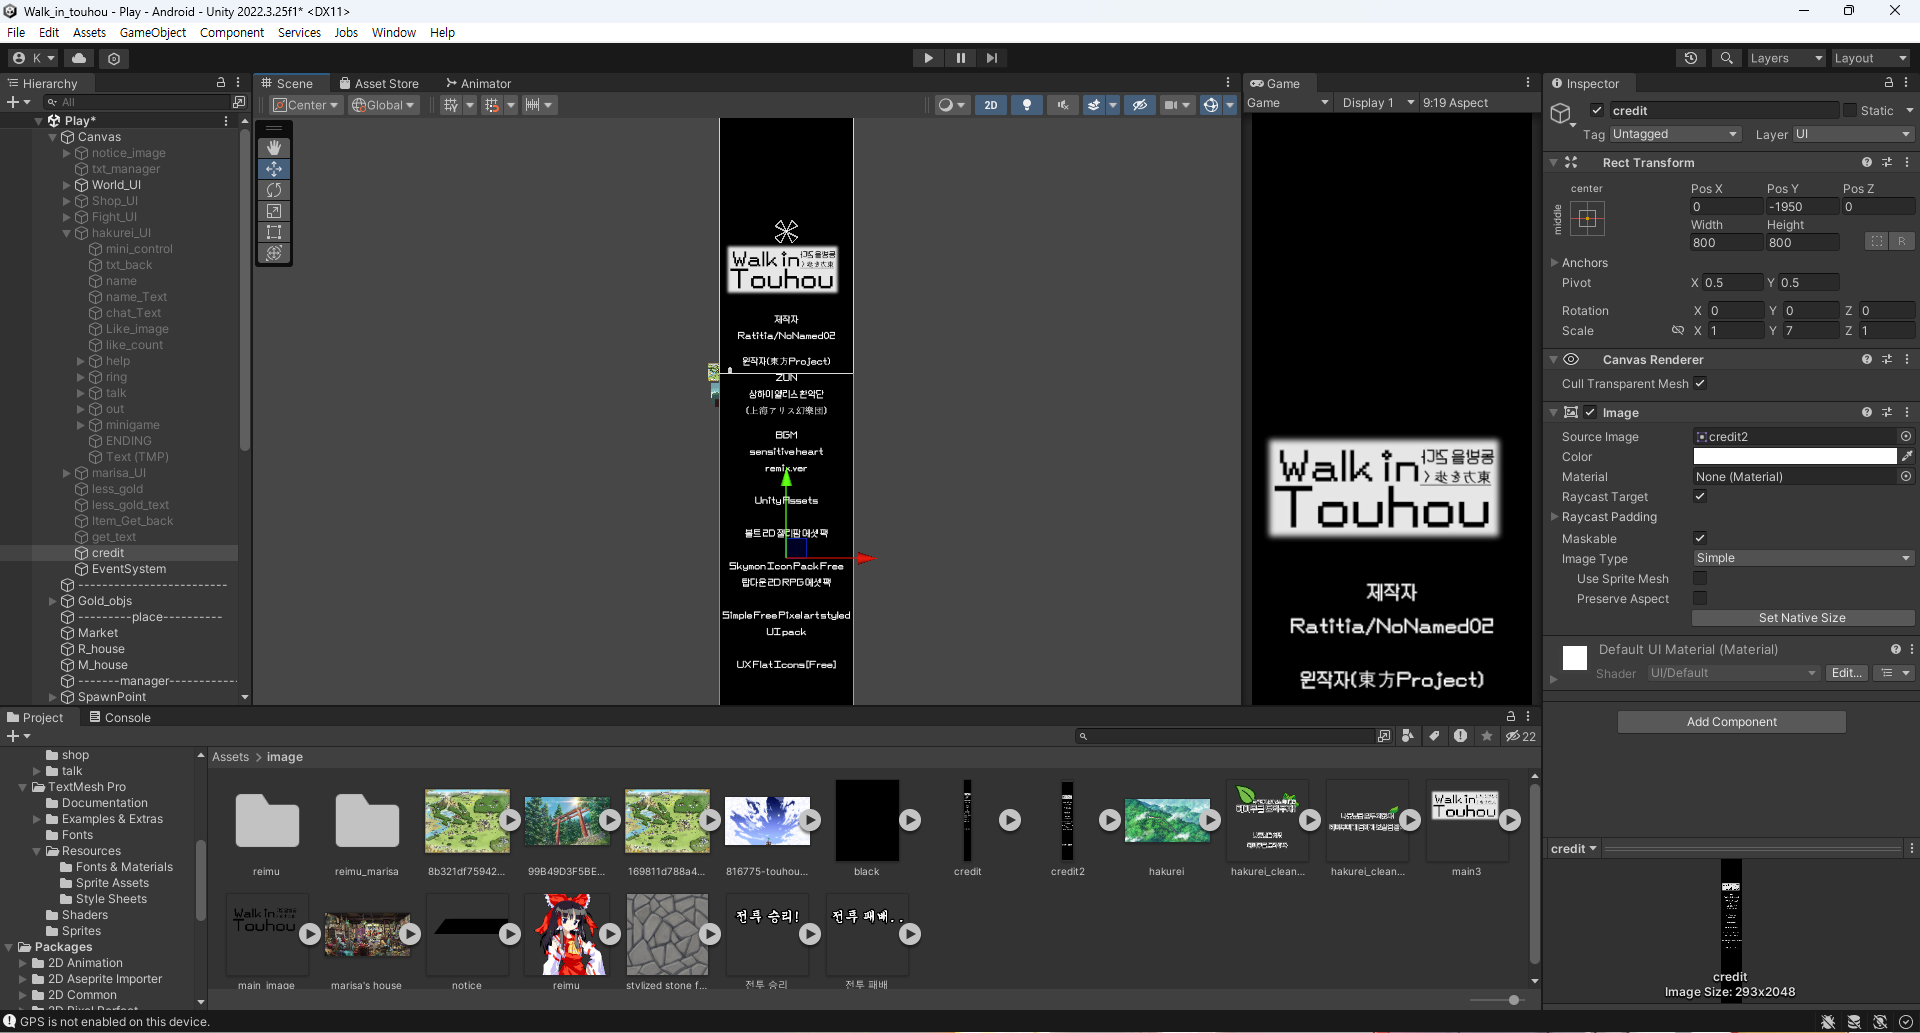Click the Set Native Size button
Image resolution: width=1920 pixels, height=1033 pixels.
(x=1802, y=618)
